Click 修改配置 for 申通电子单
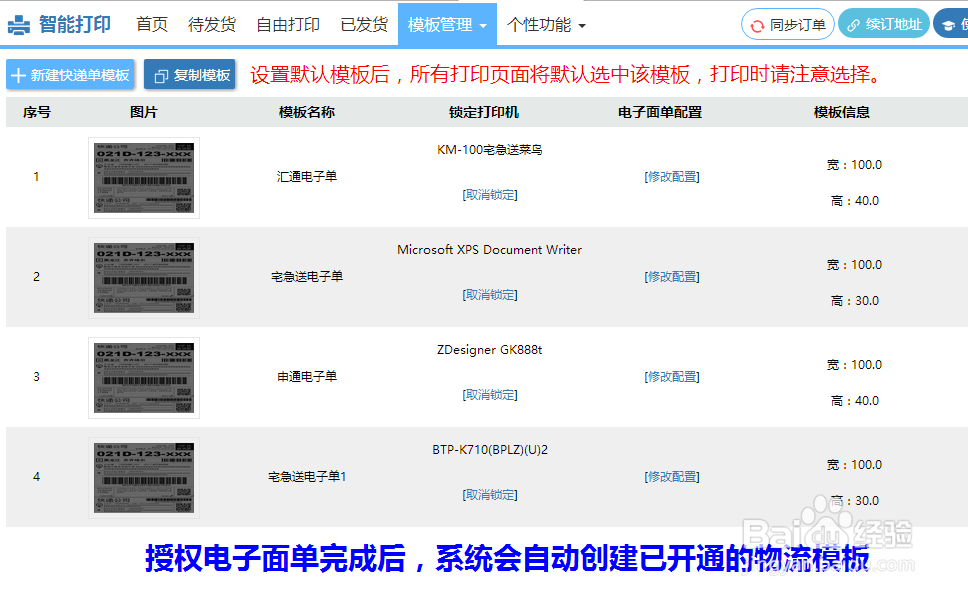 672,377
